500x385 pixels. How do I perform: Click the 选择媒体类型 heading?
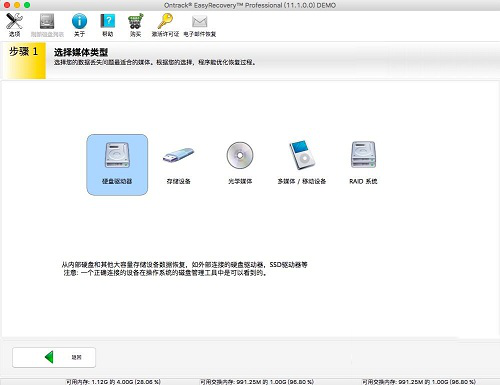81,52
